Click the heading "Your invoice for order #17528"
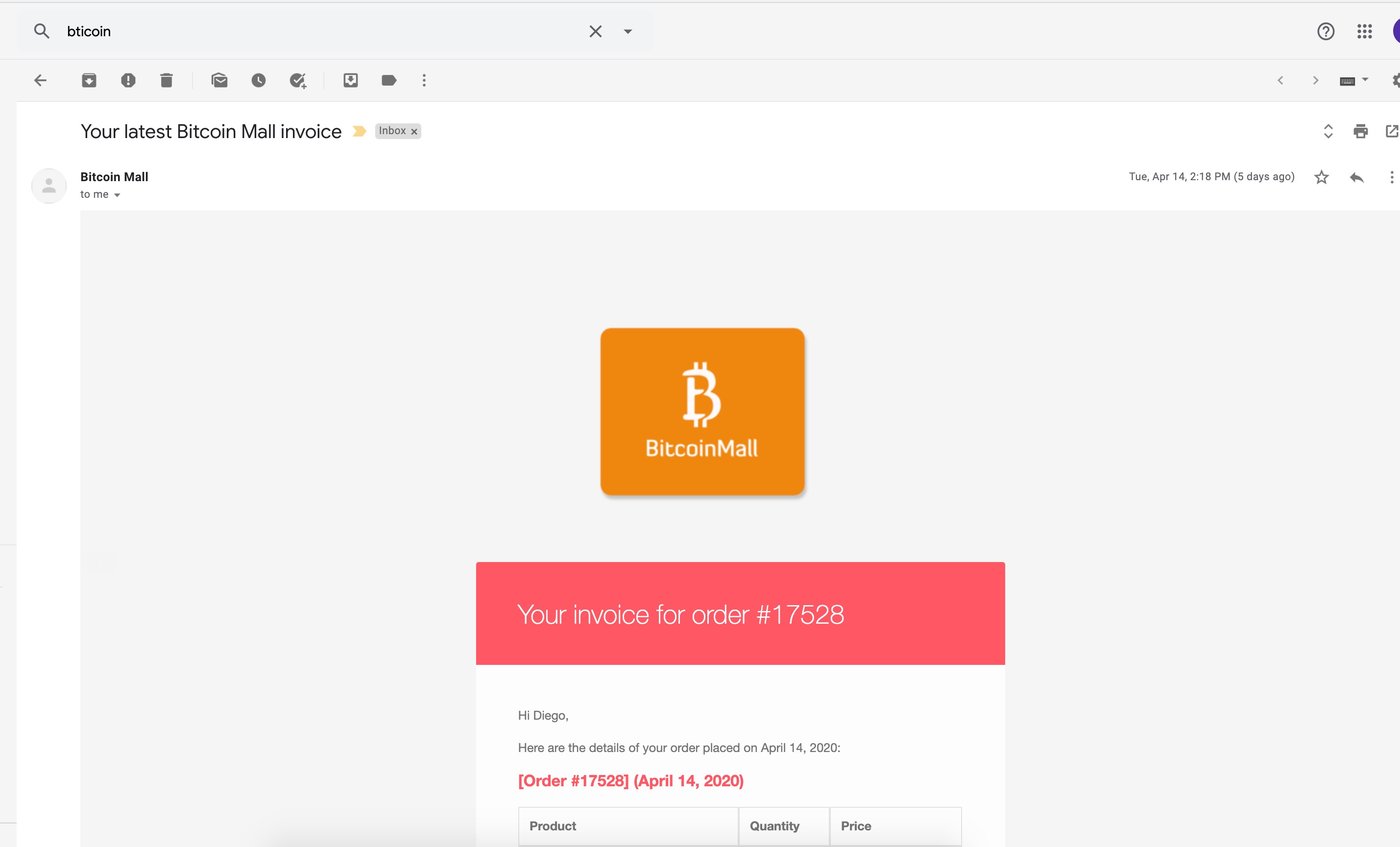This screenshot has height=847, width=1400. [x=680, y=614]
